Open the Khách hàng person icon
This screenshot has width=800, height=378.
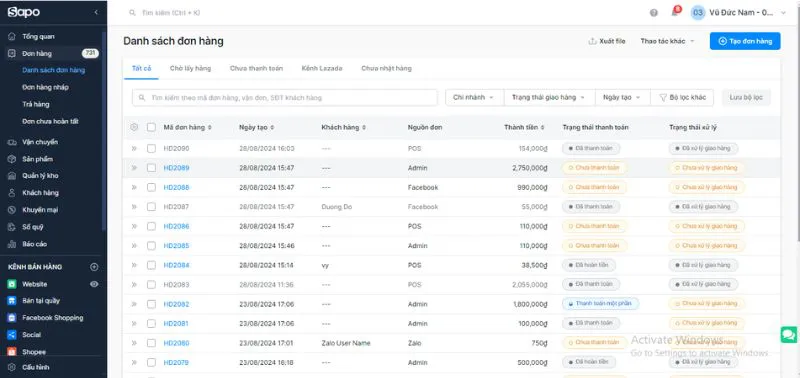point(12,193)
